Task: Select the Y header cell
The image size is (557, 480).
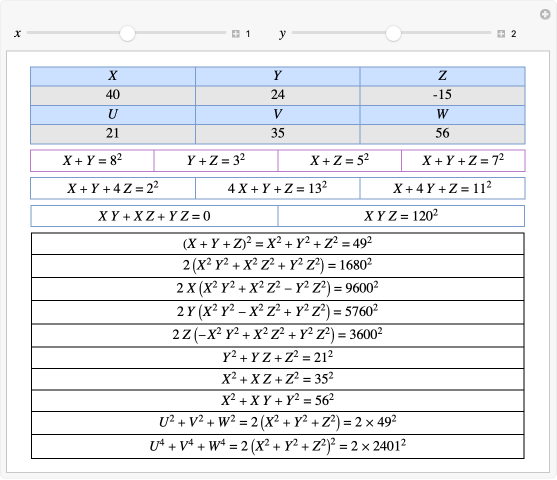Action: click(x=277, y=76)
